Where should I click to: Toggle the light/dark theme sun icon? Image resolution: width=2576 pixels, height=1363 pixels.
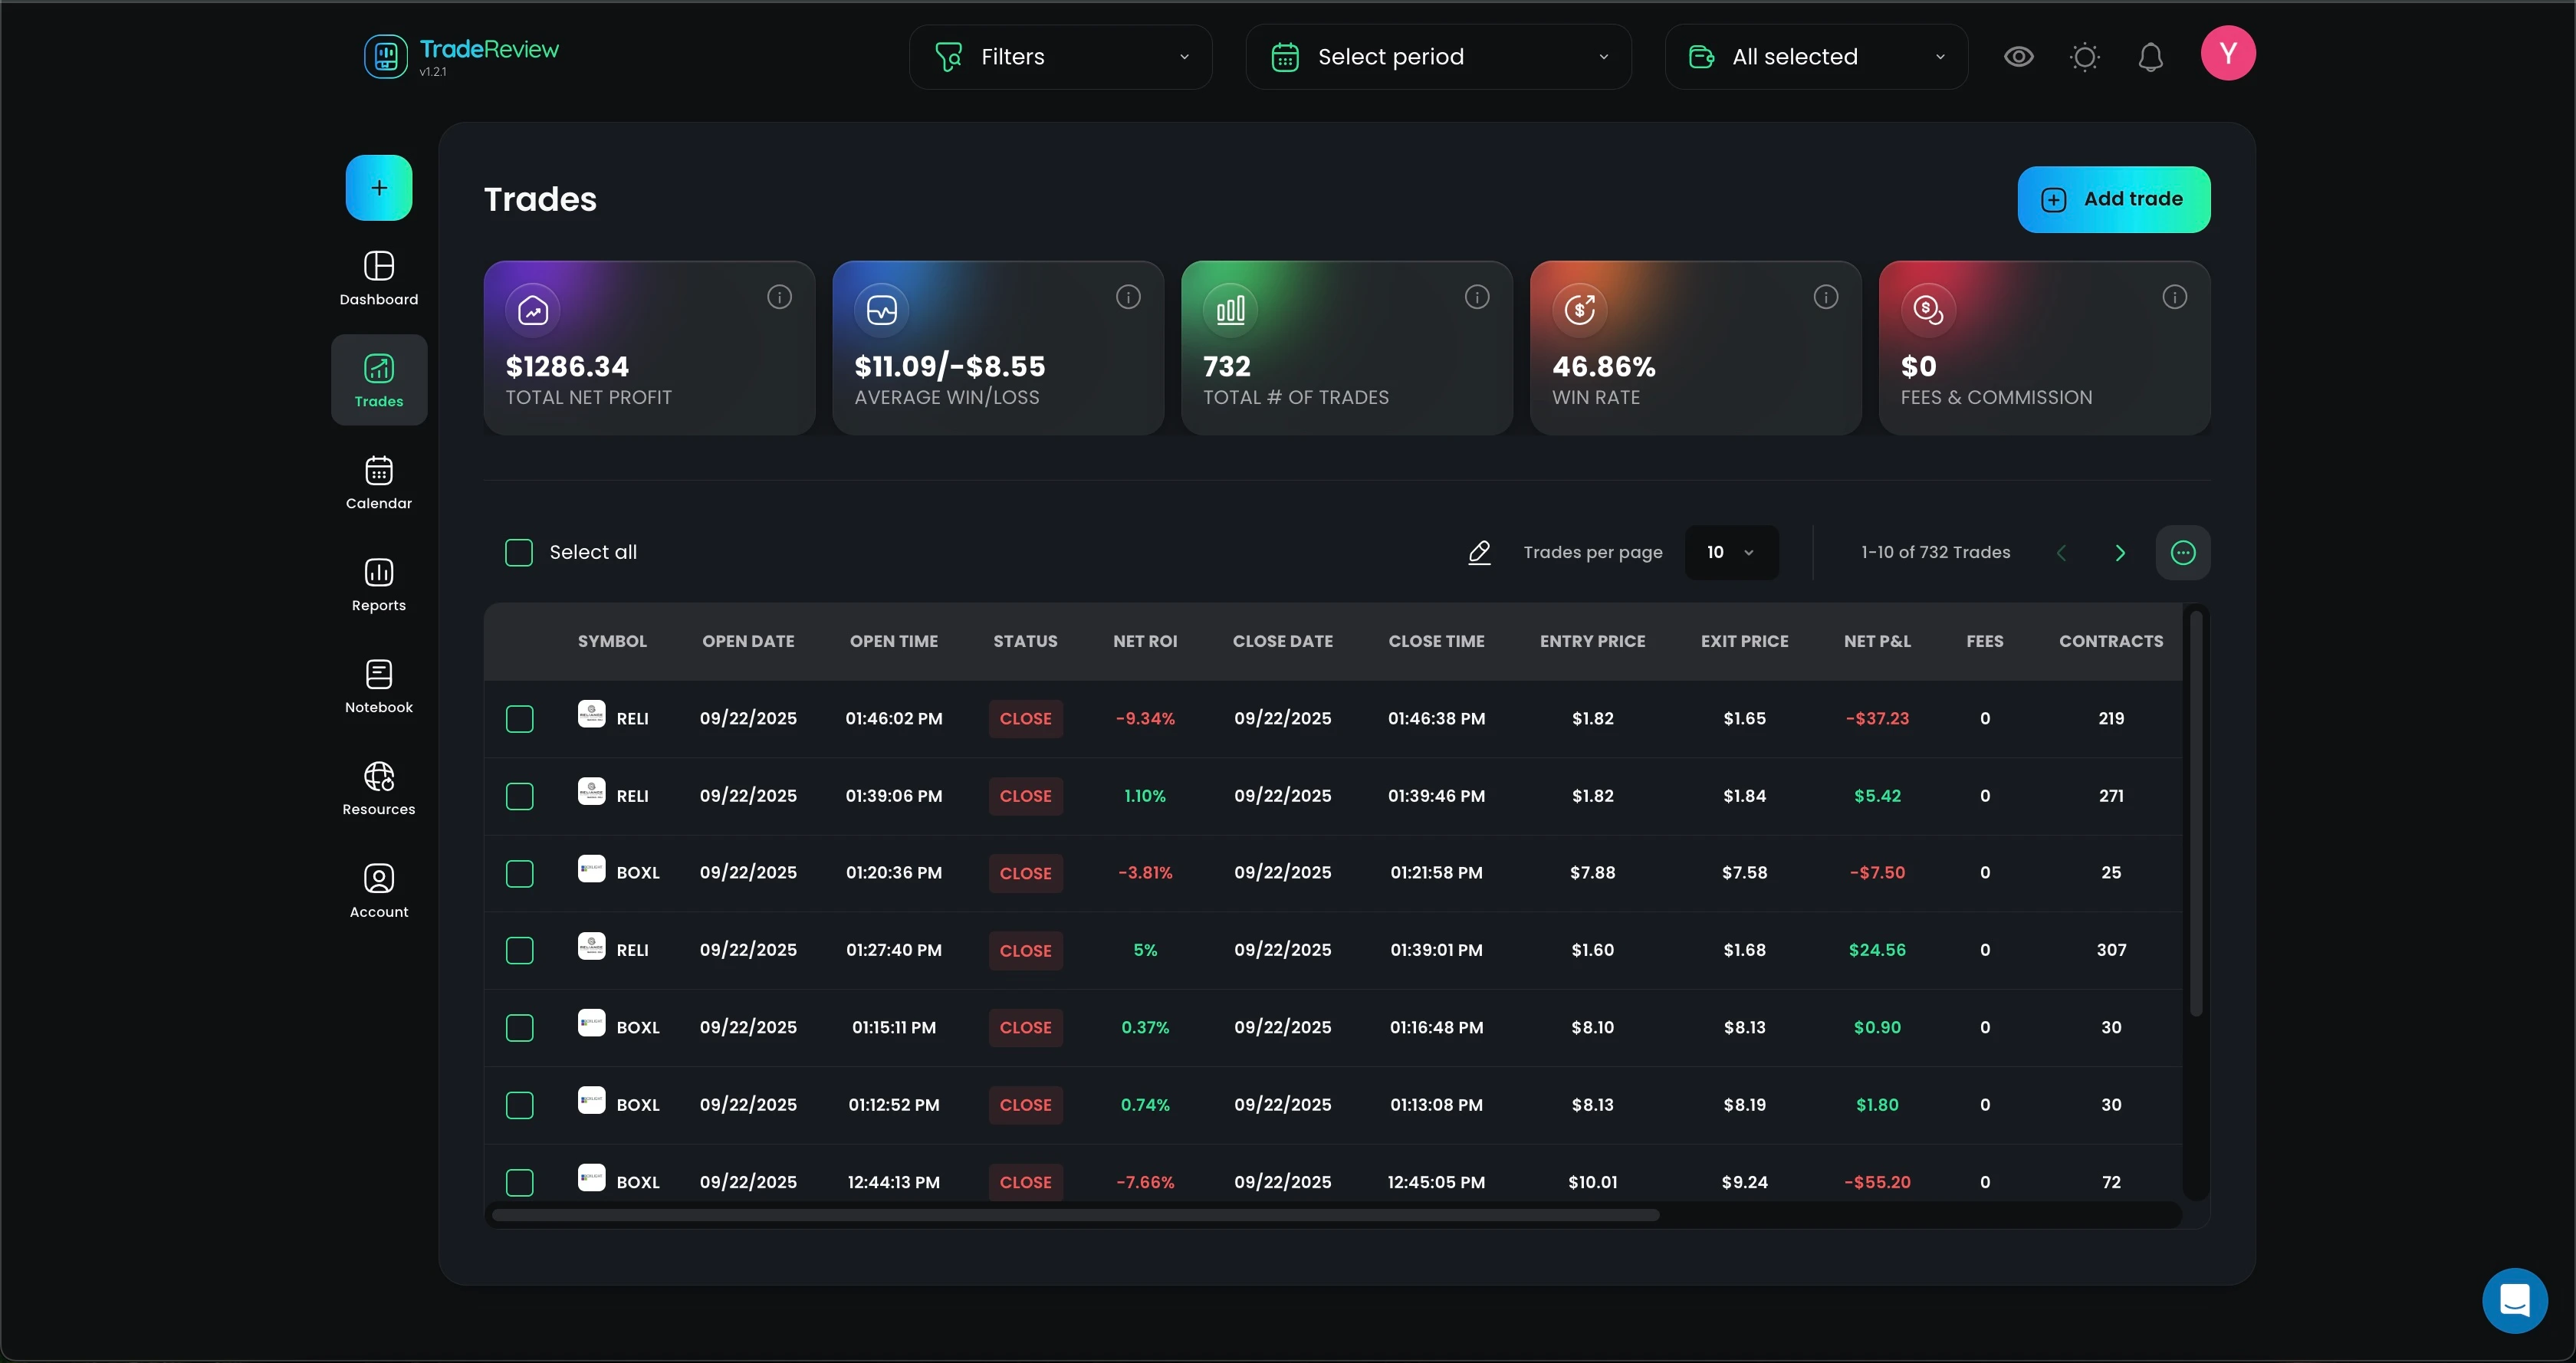(x=2084, y=57)
